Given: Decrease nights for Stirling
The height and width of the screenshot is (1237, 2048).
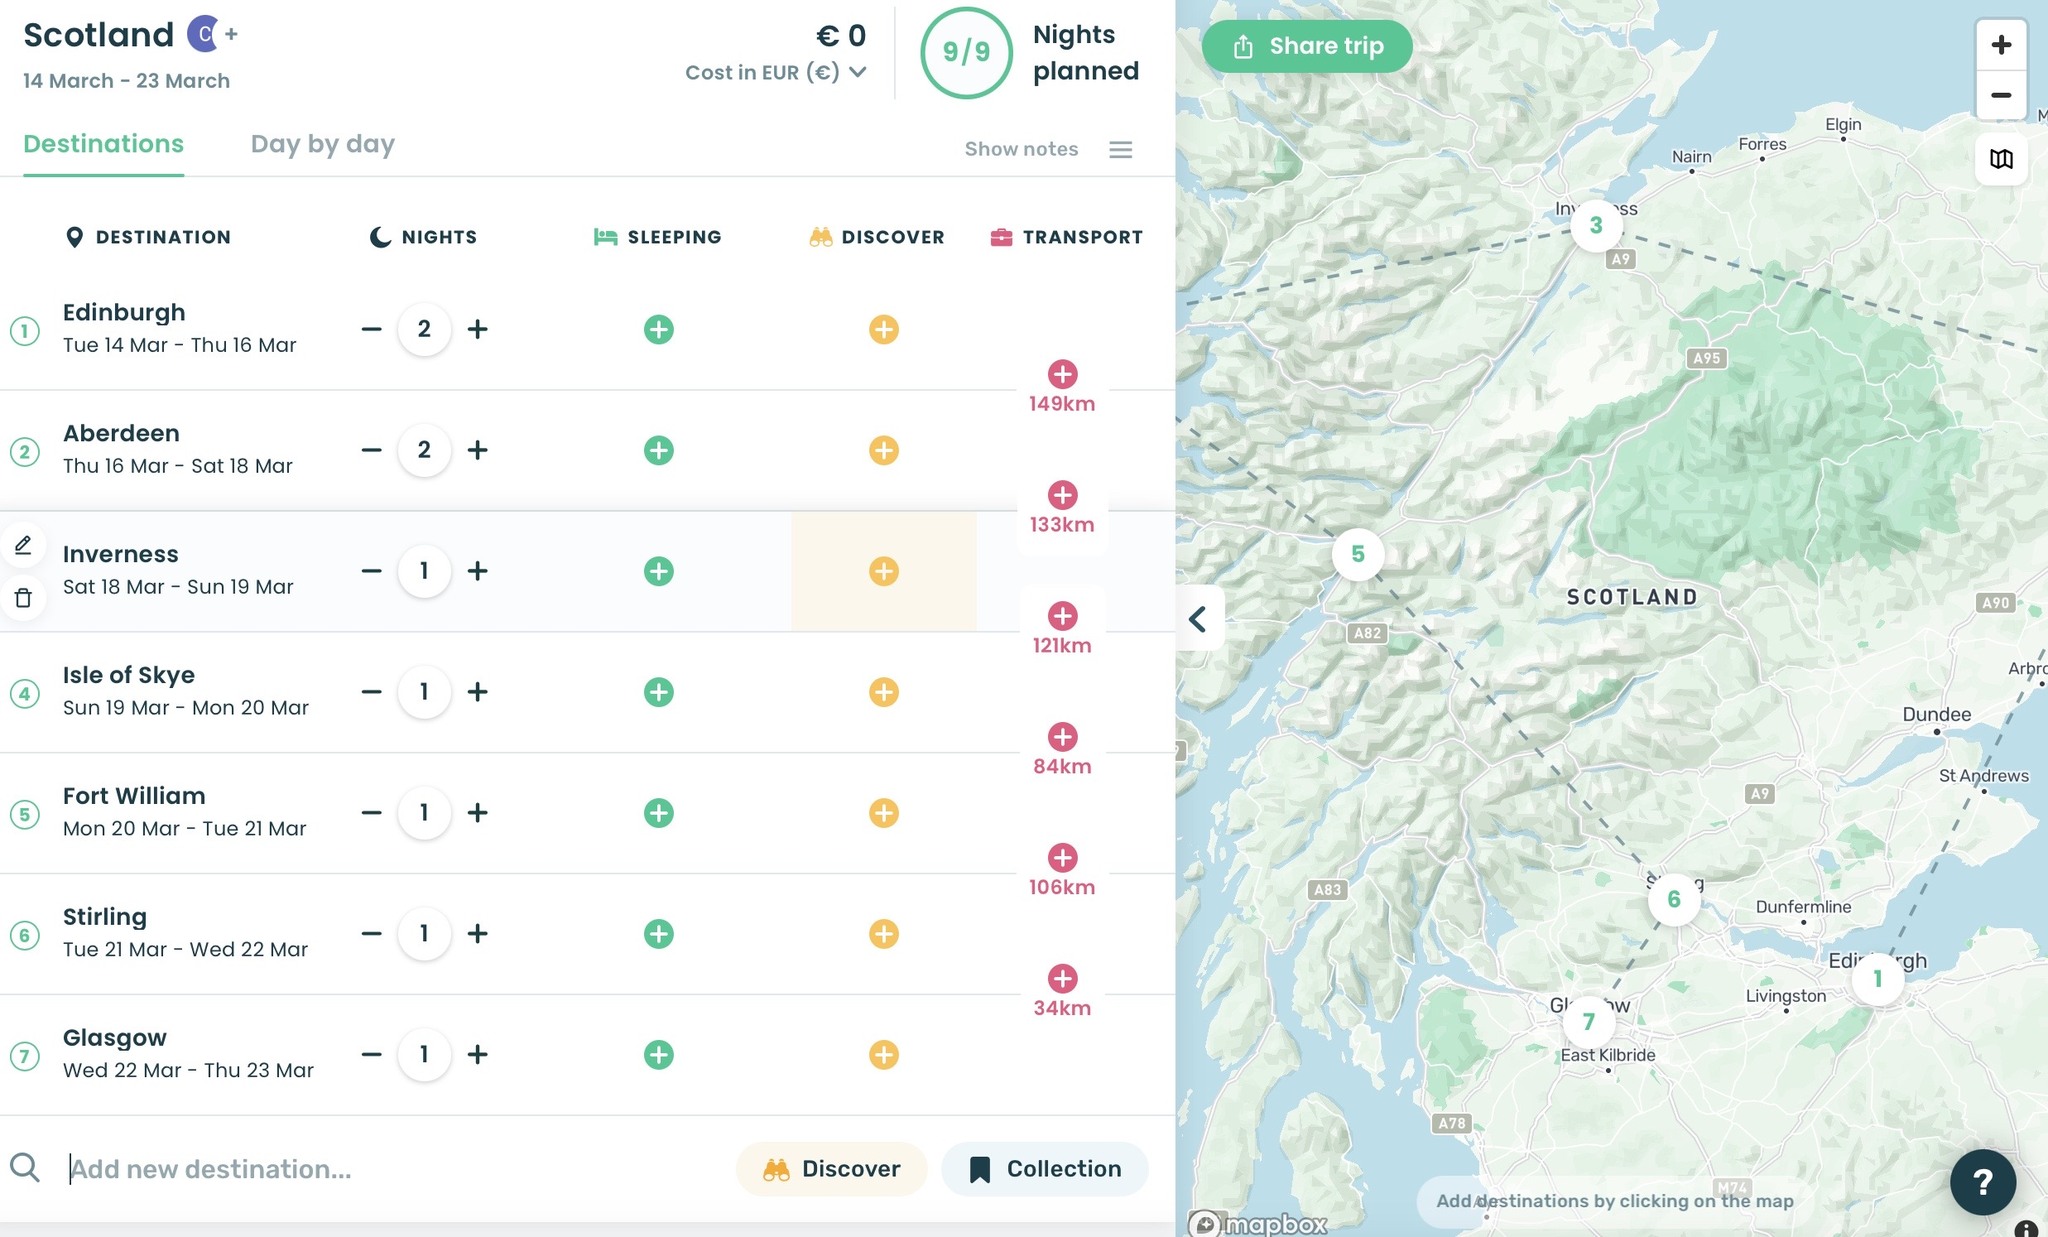Looking at the screenshot, I should click(x=371, y=934).
